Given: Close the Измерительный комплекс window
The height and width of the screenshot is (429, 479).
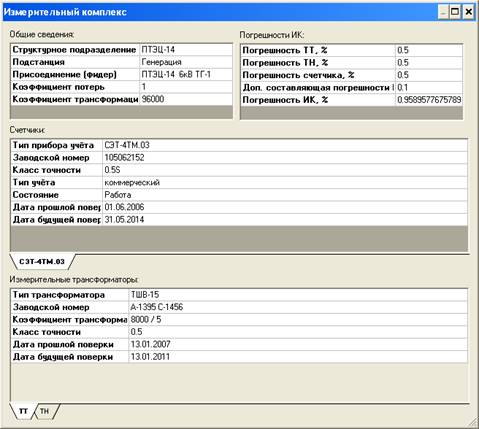Looking at the screenshot, I should (x=469, y=12).
